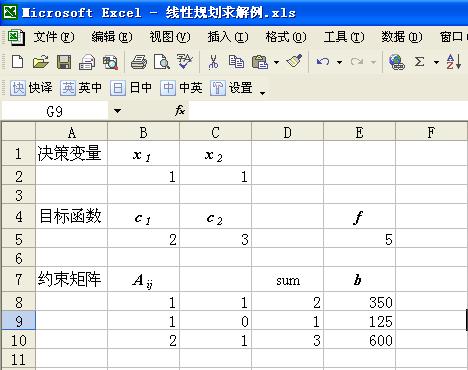Click the AutoSum sigma icon
Viewport: 468px width, 370px height.
point(419,62)
